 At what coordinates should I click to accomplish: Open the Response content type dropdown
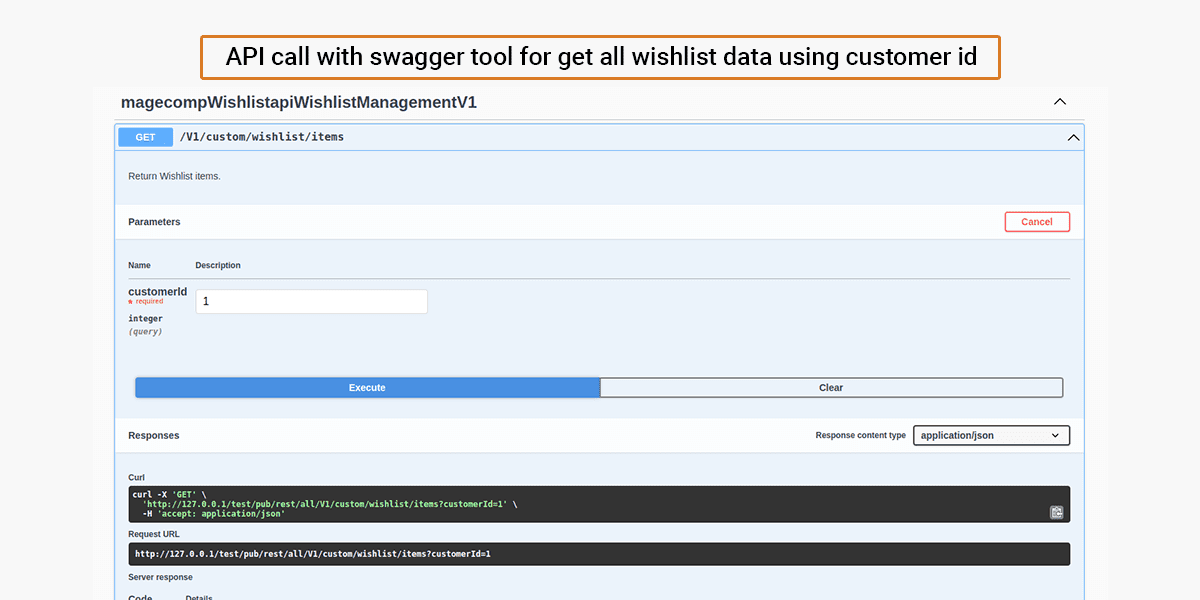point(991,435)
